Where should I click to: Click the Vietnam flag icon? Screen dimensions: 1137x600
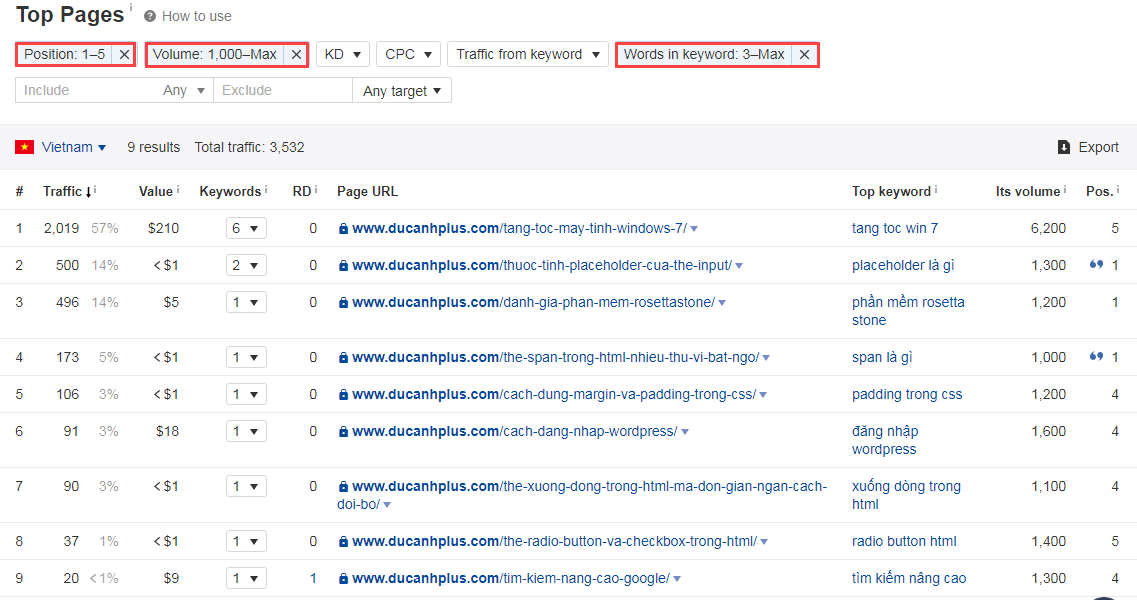25,147
